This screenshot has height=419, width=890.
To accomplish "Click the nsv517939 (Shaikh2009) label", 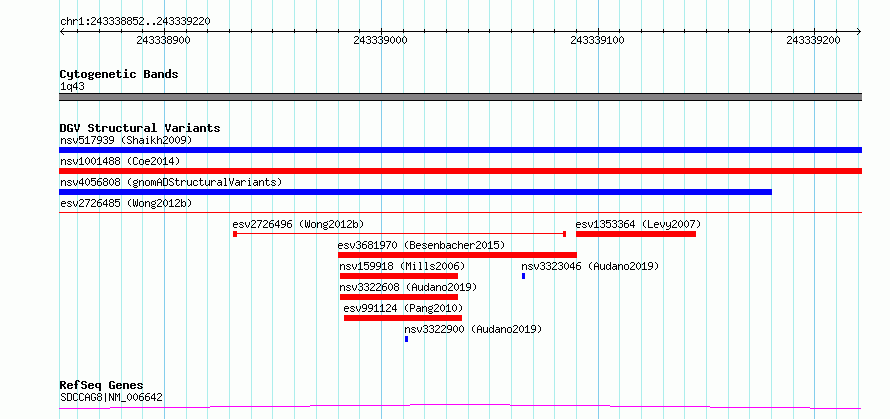I will (126, 140).
